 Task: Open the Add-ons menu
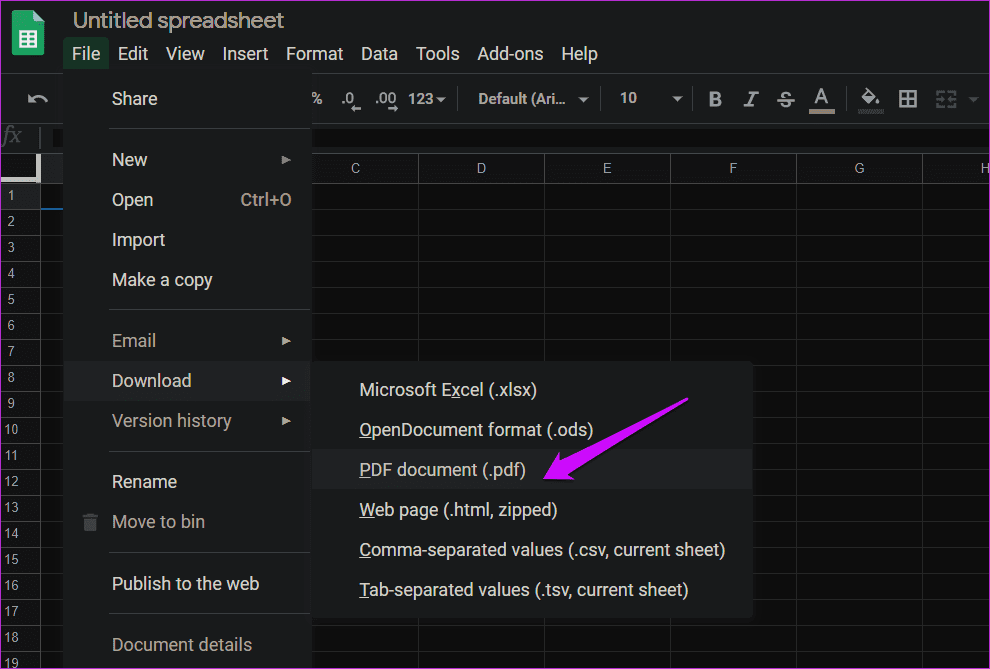click(x=510, y=54)
